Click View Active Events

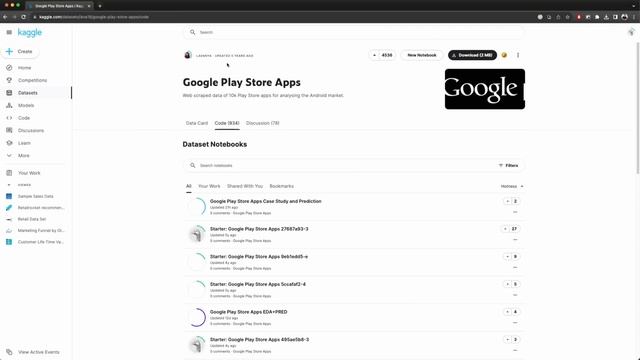pos(38,352)
